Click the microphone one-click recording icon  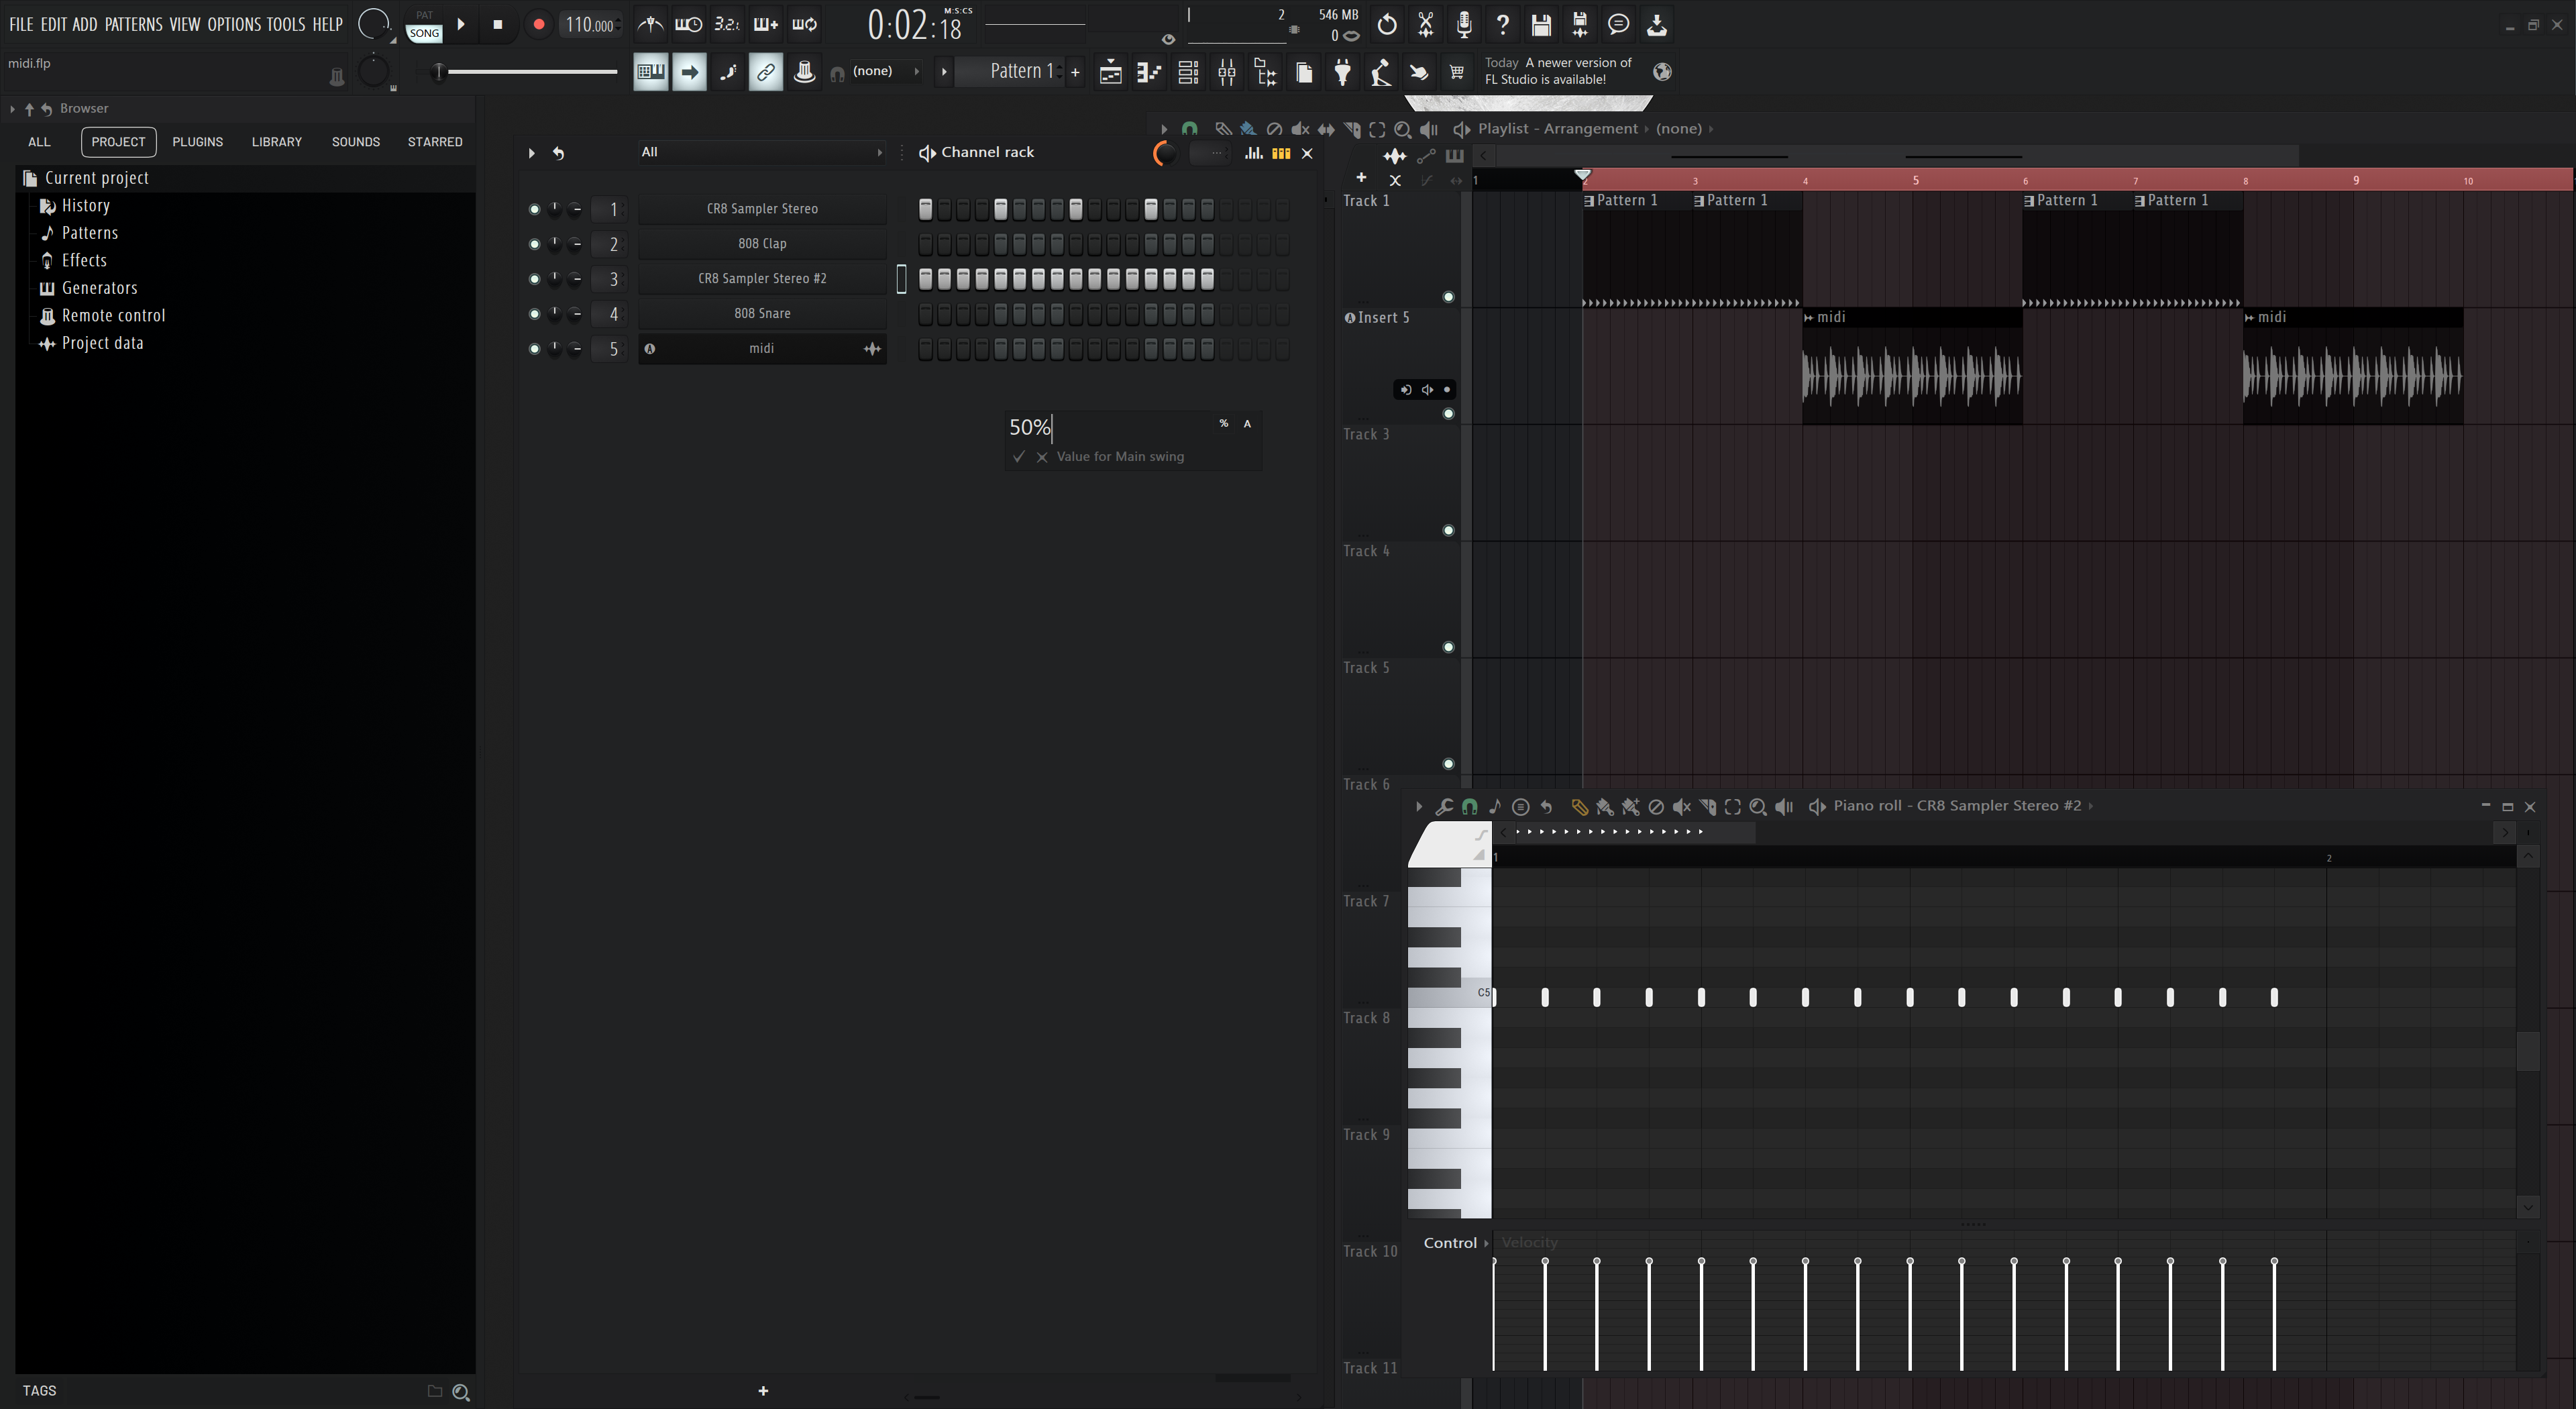[x=1464, y=24]
